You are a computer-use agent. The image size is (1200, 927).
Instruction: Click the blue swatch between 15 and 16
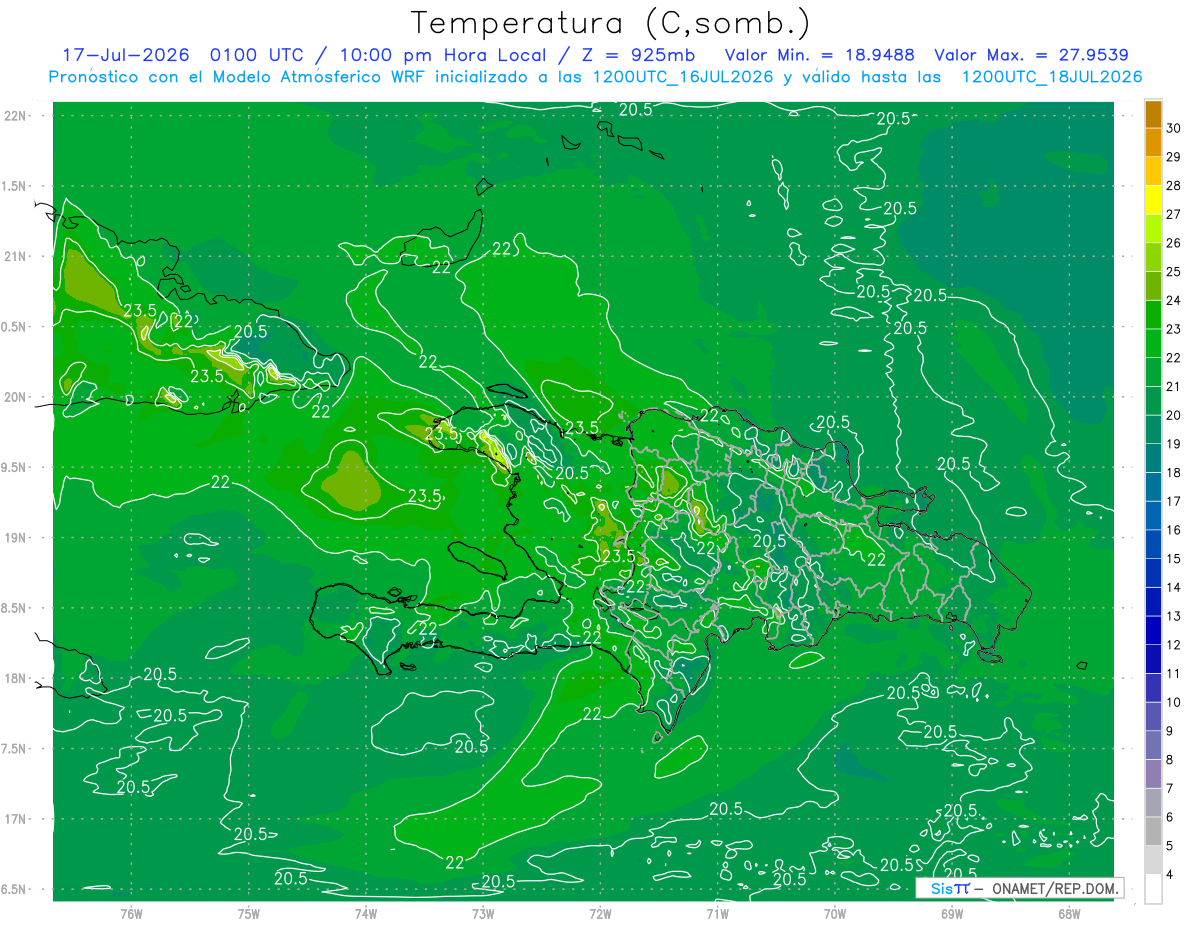[1153, 545]
